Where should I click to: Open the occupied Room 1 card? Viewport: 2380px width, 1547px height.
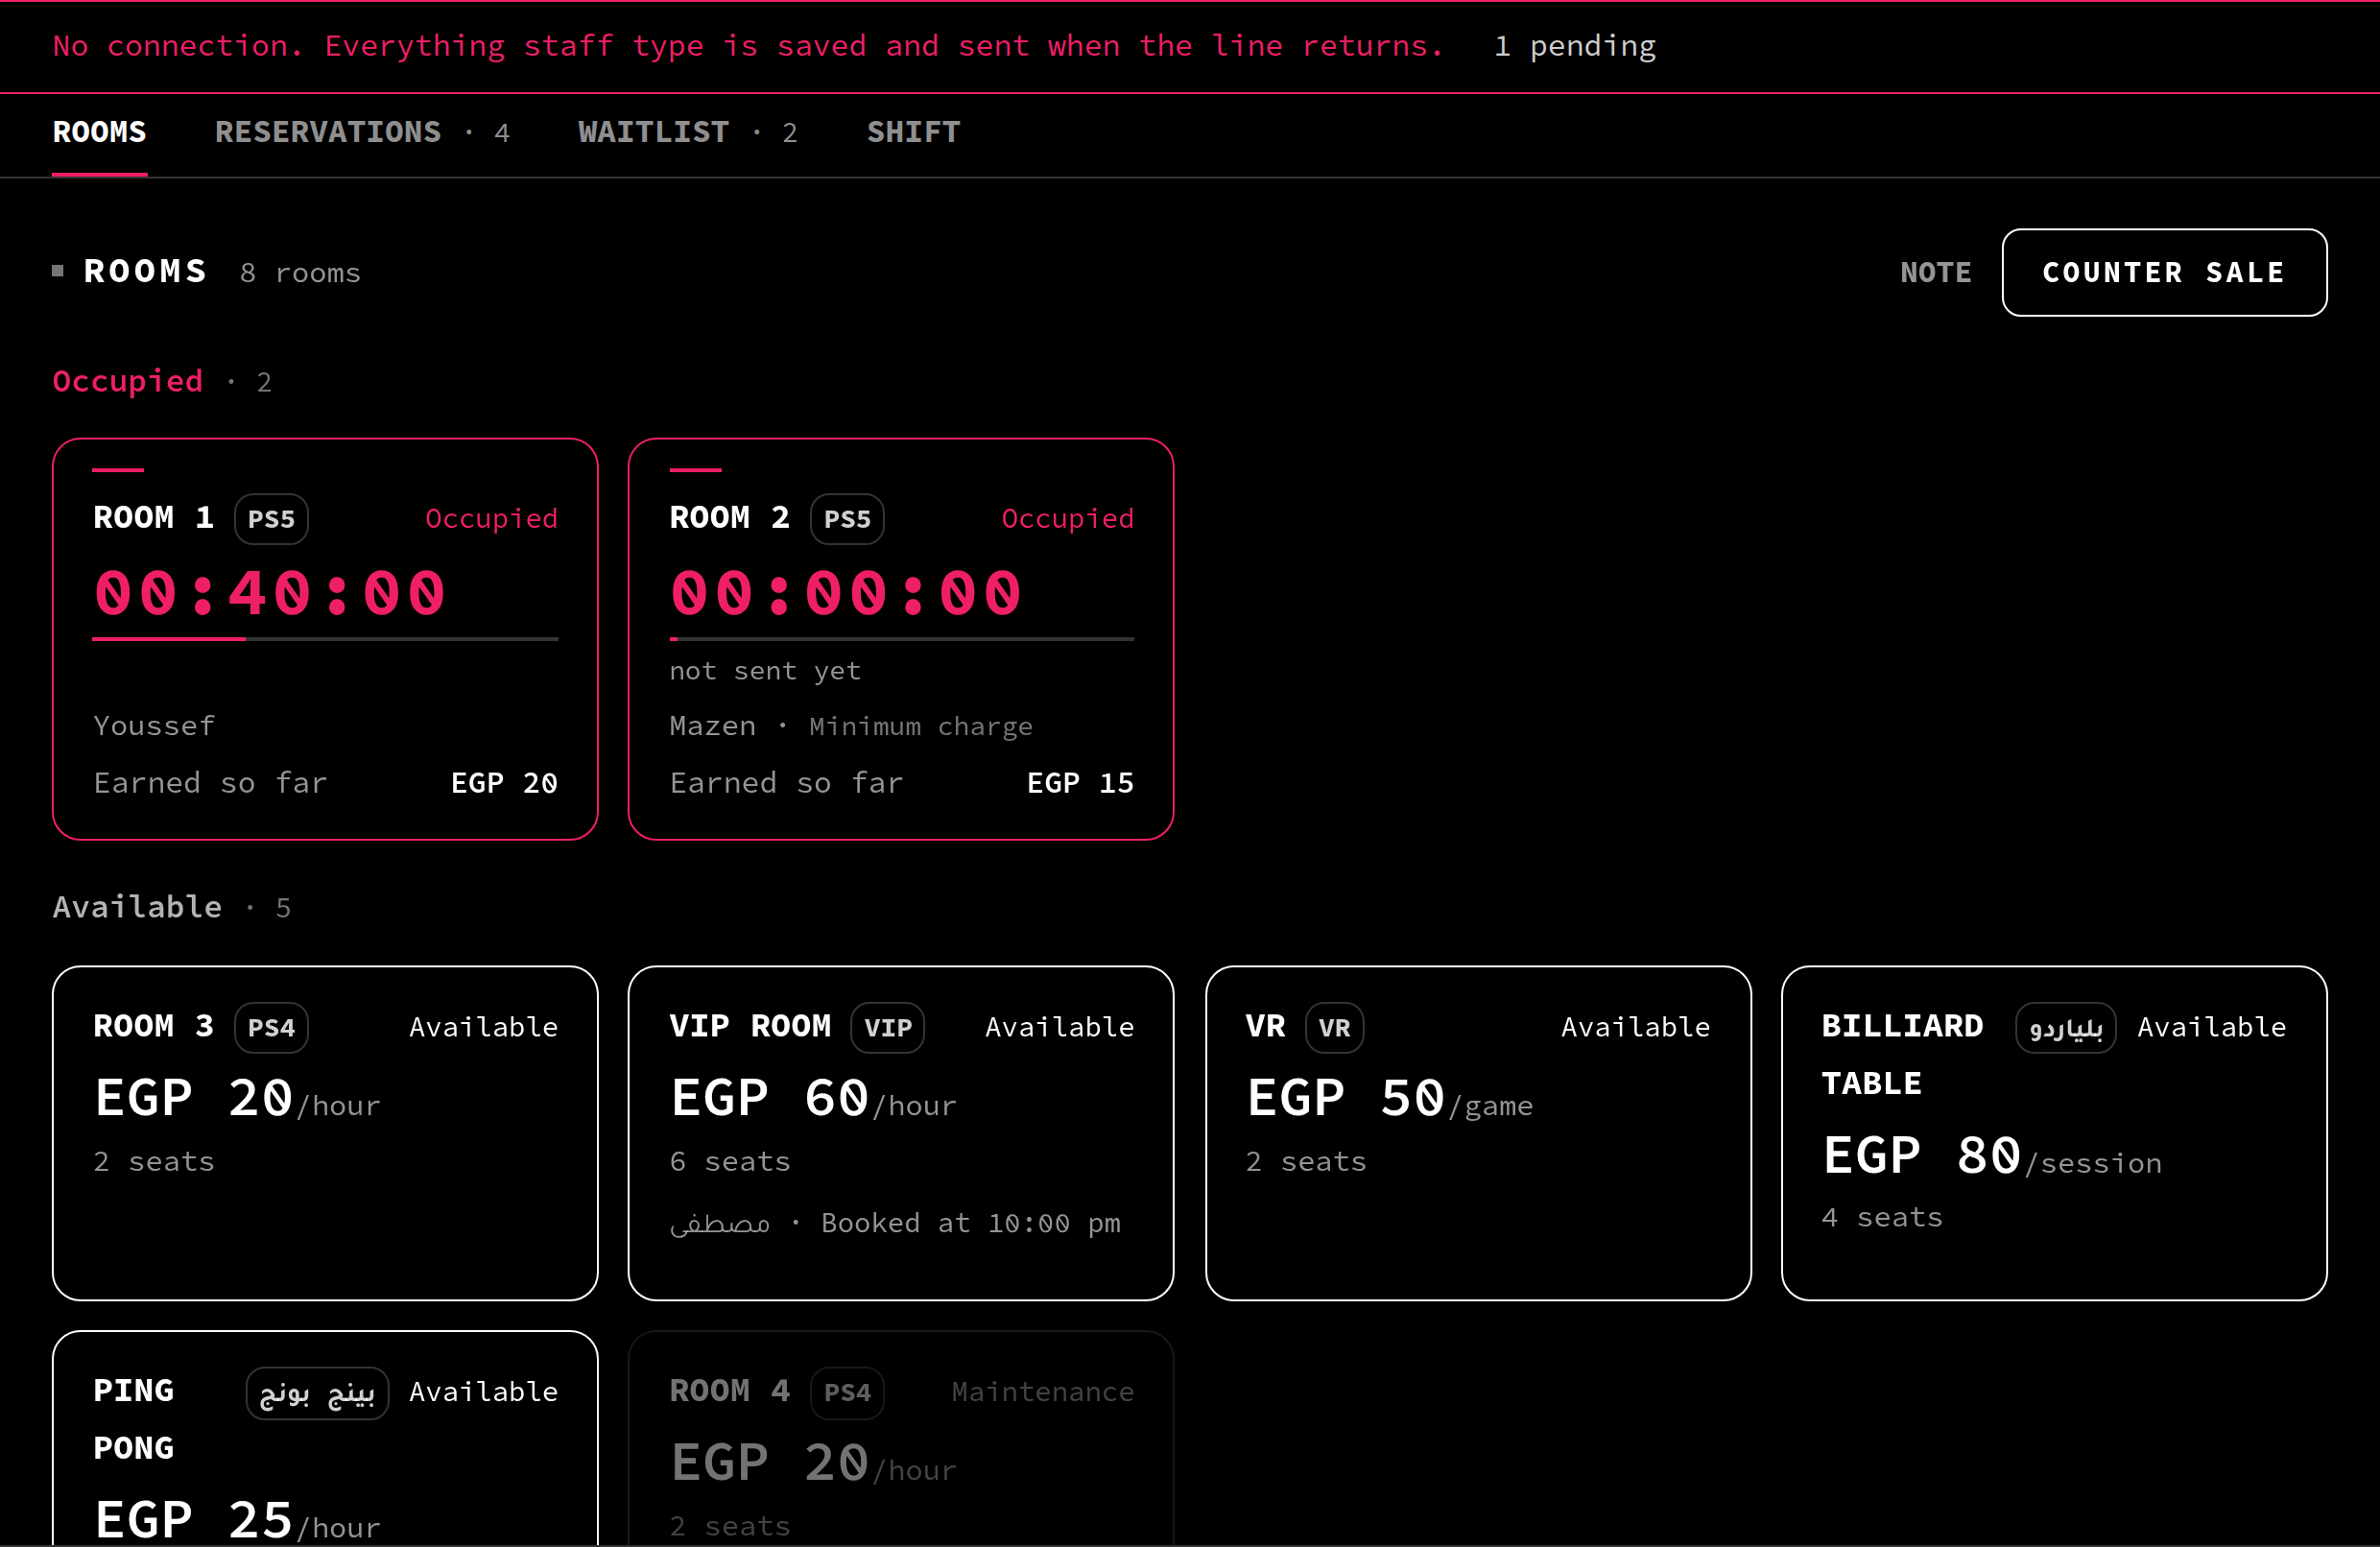[325, 639]
